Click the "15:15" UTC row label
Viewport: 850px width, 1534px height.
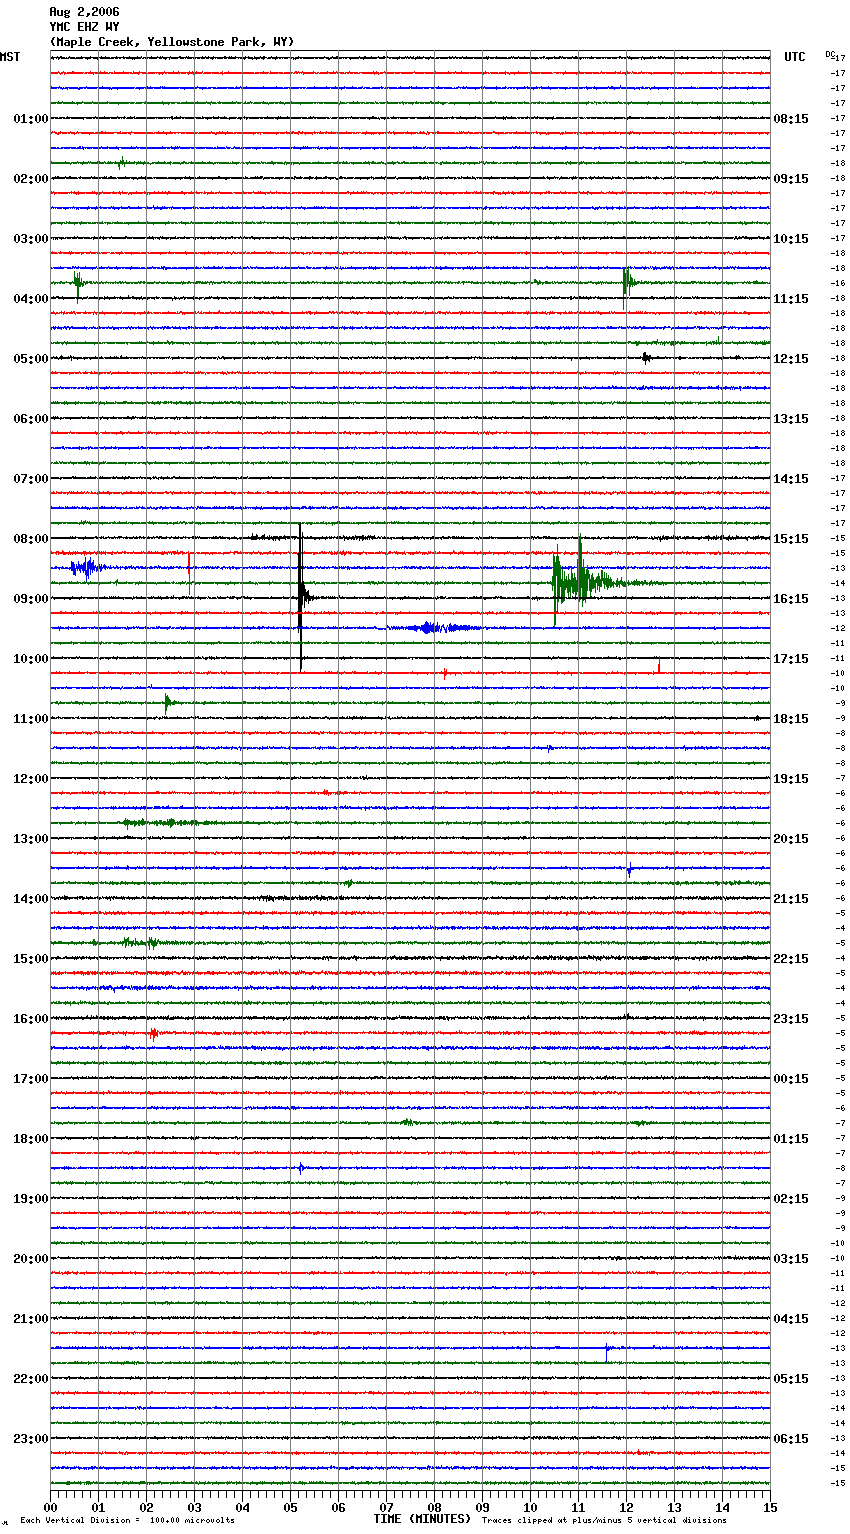[791, 539]
